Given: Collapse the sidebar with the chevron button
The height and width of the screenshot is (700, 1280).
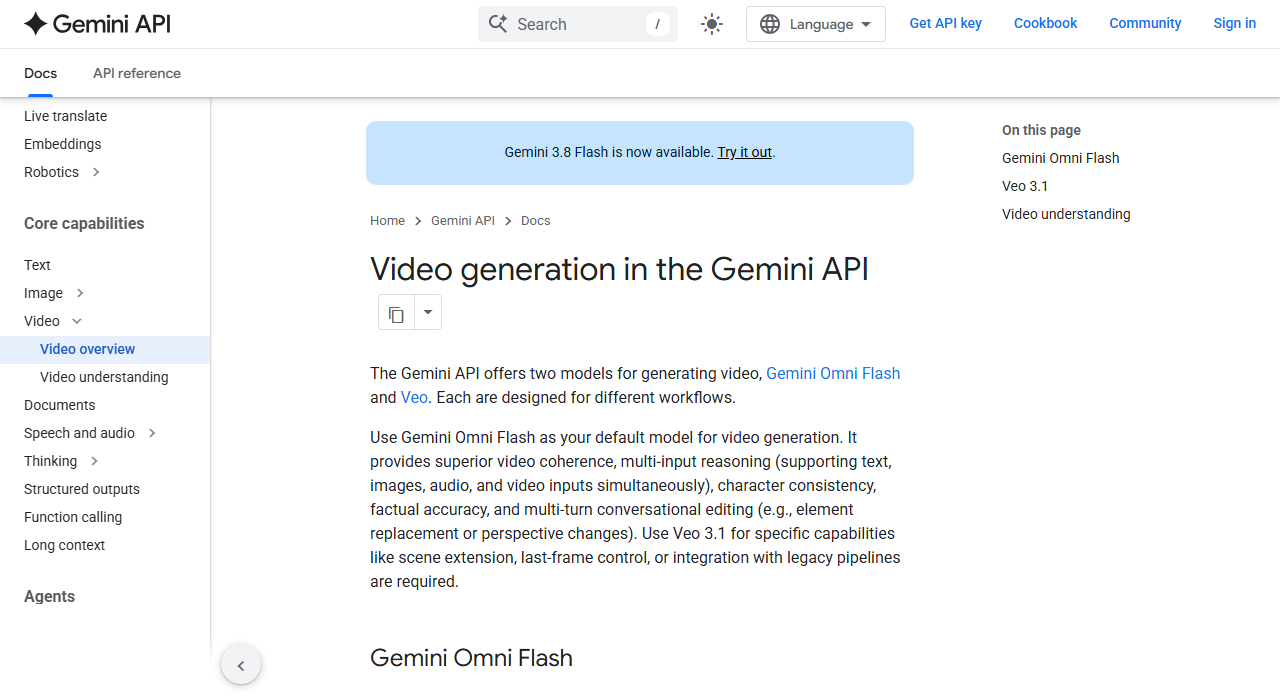Looking at the screenshot, I should pos(241,665).
